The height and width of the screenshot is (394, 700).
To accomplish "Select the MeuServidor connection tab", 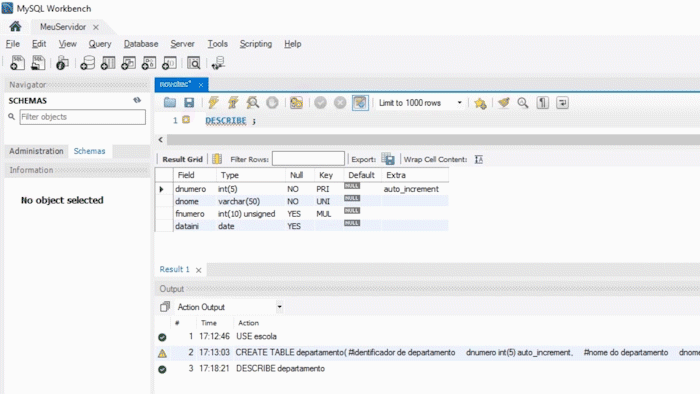I will [x=63, y=27].
